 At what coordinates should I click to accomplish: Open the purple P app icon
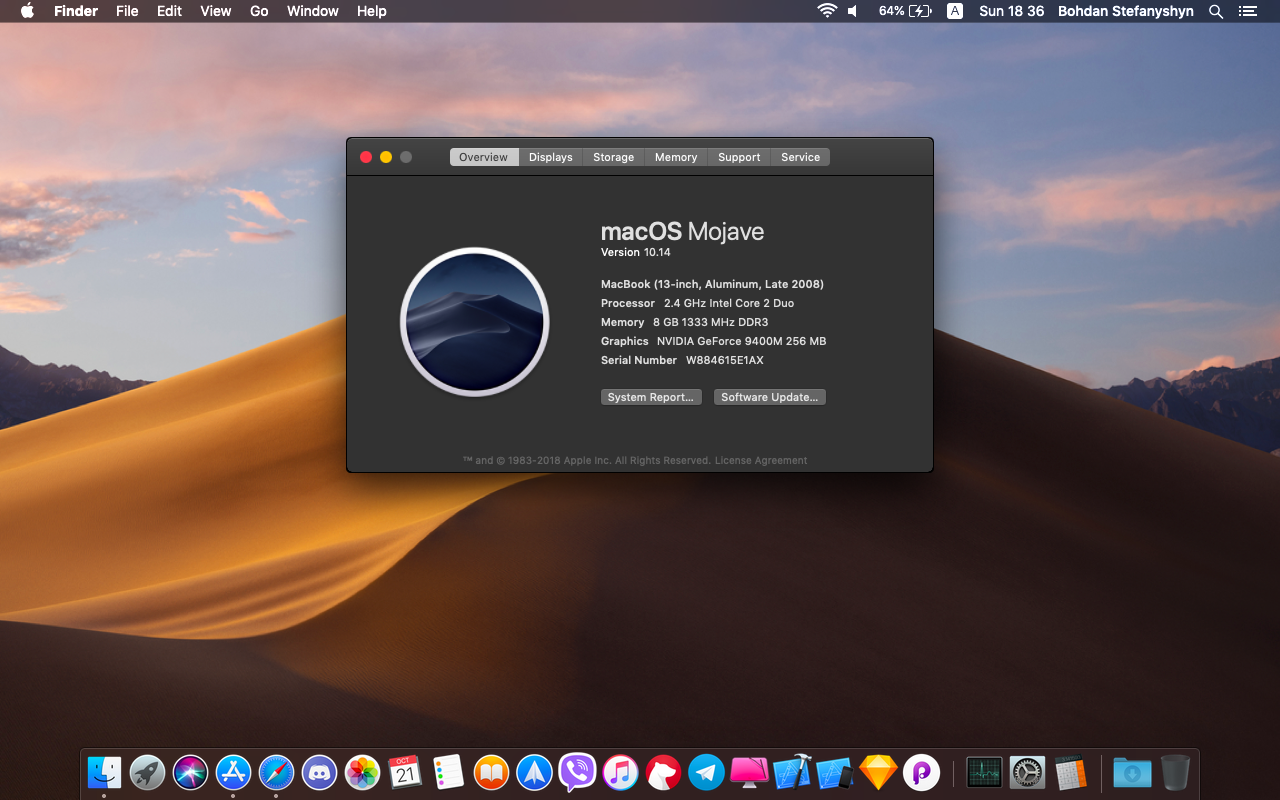[x=921, y=772]
